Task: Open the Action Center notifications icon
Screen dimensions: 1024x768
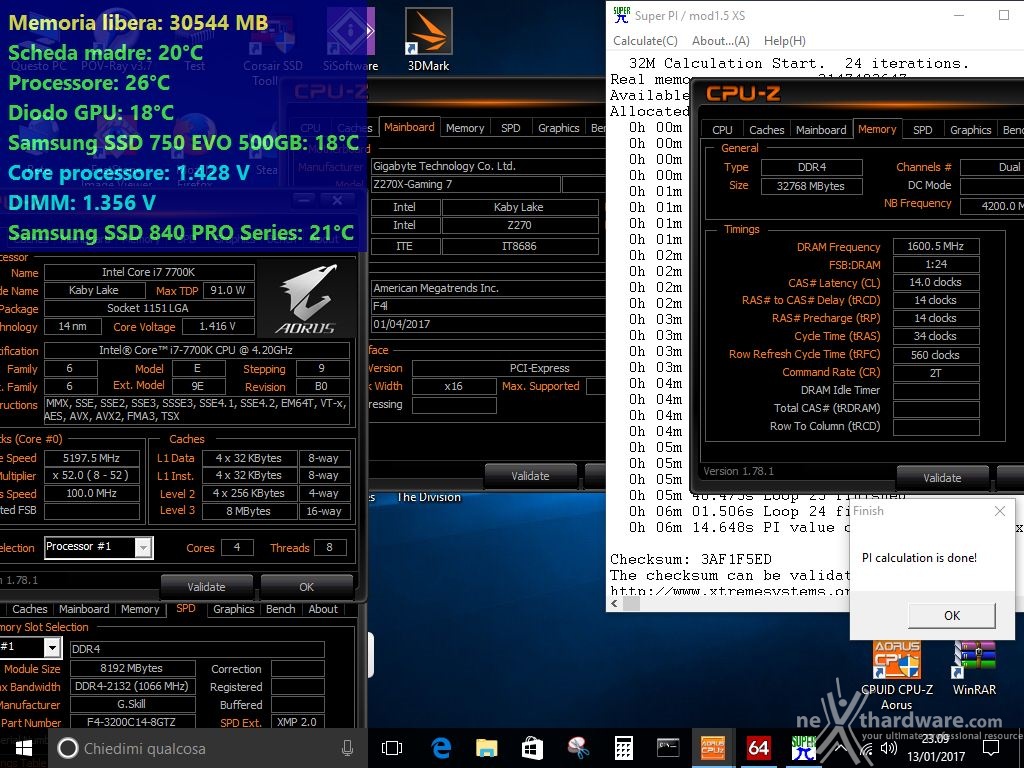Action: tap(990, 748)
